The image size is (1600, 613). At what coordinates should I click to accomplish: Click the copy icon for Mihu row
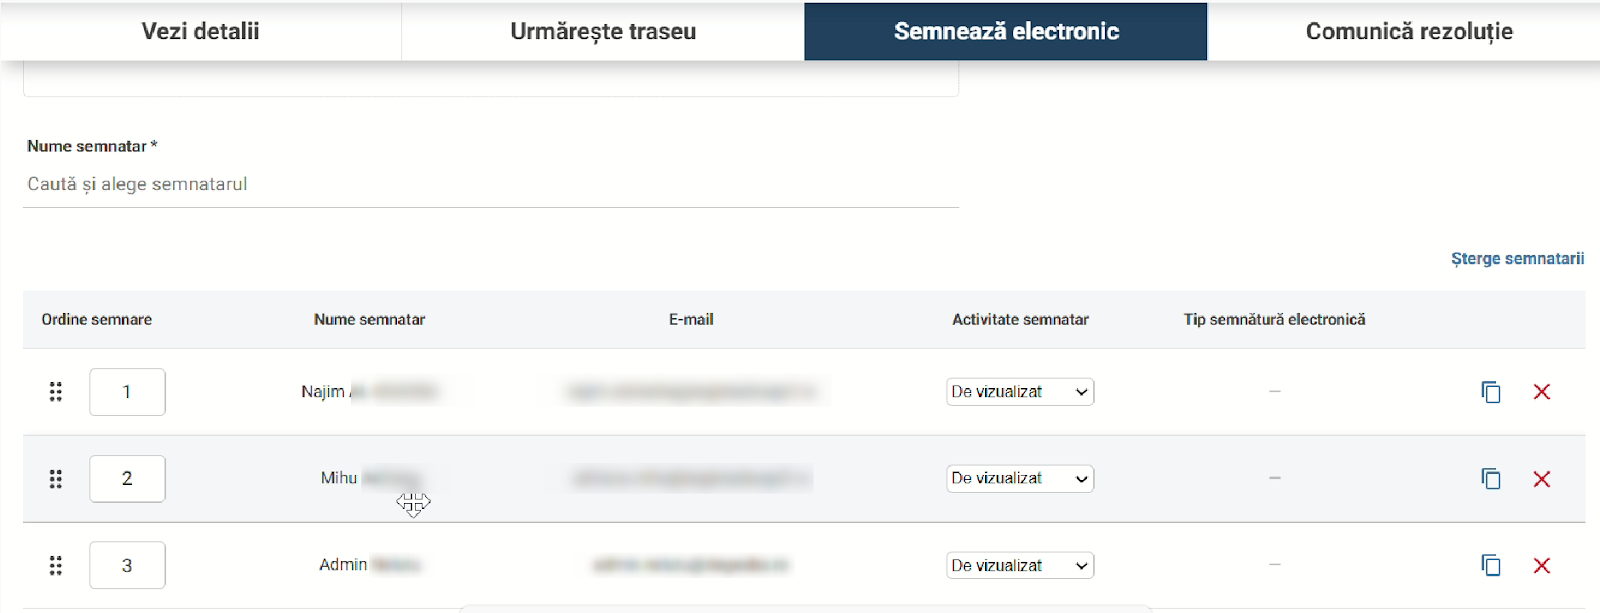pos(1491,479)
